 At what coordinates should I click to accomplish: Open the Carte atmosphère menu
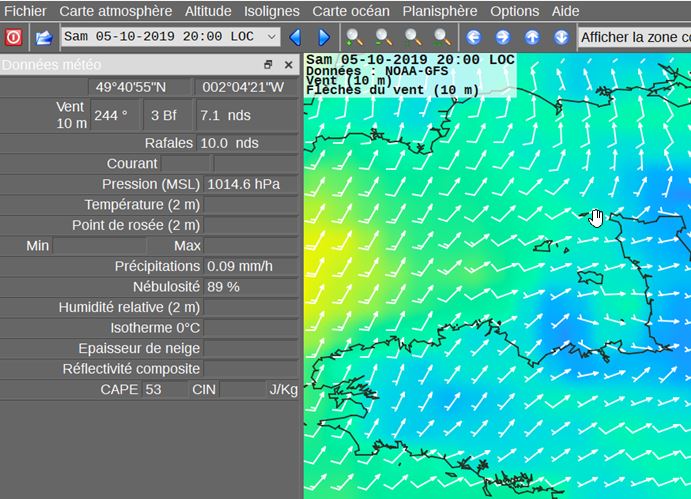pos(116,11)
